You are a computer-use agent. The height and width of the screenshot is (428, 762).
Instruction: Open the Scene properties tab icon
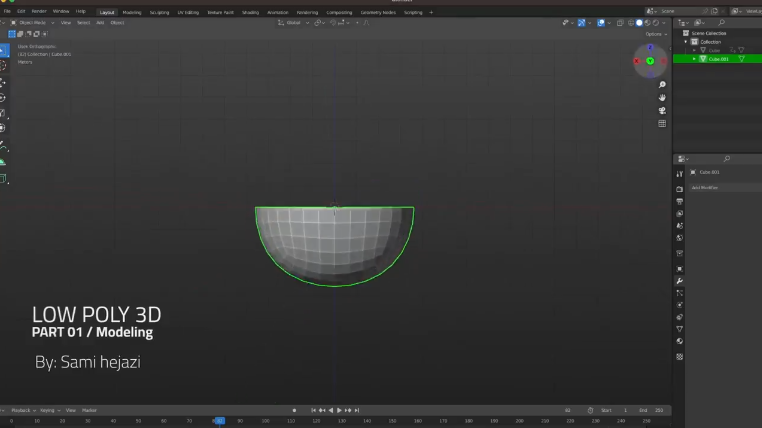[x=679, y=225]
